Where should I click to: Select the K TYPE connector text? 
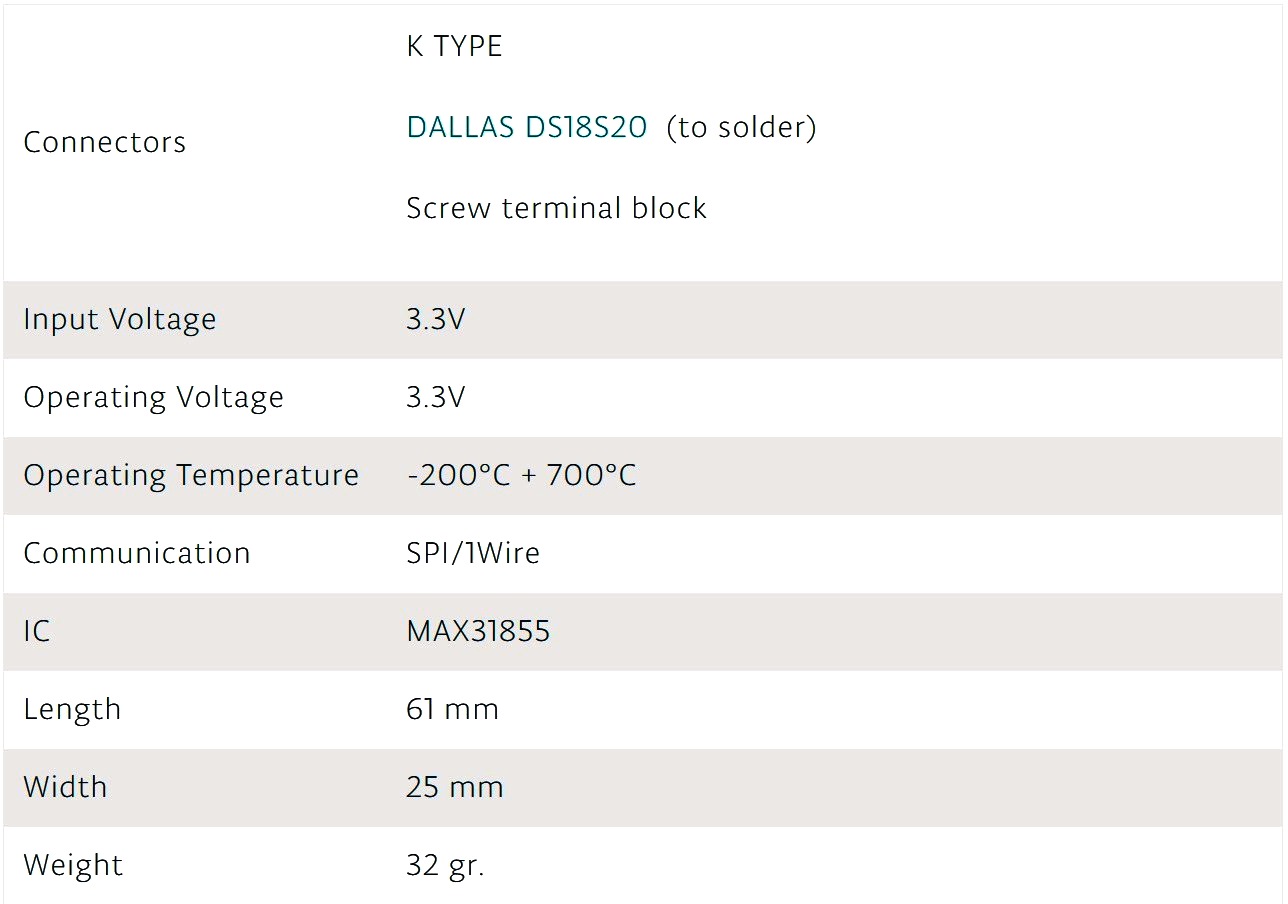(x=454, y=47)
